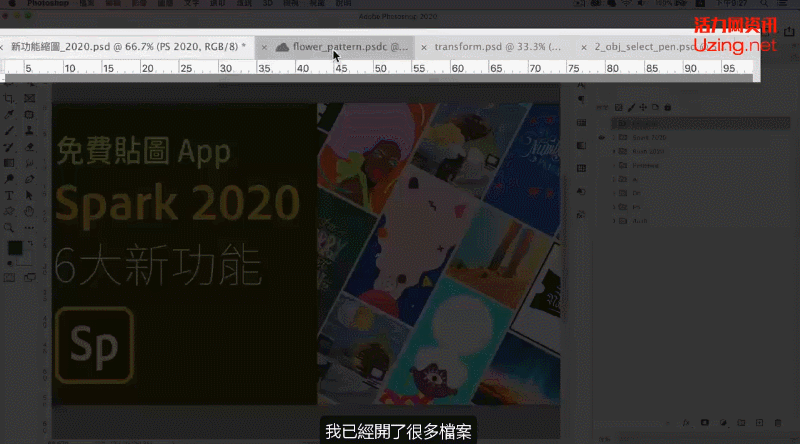Expand the Audi layer group
Image resolution: width=800 pixels, height=444 pixels.
[614, 221]
